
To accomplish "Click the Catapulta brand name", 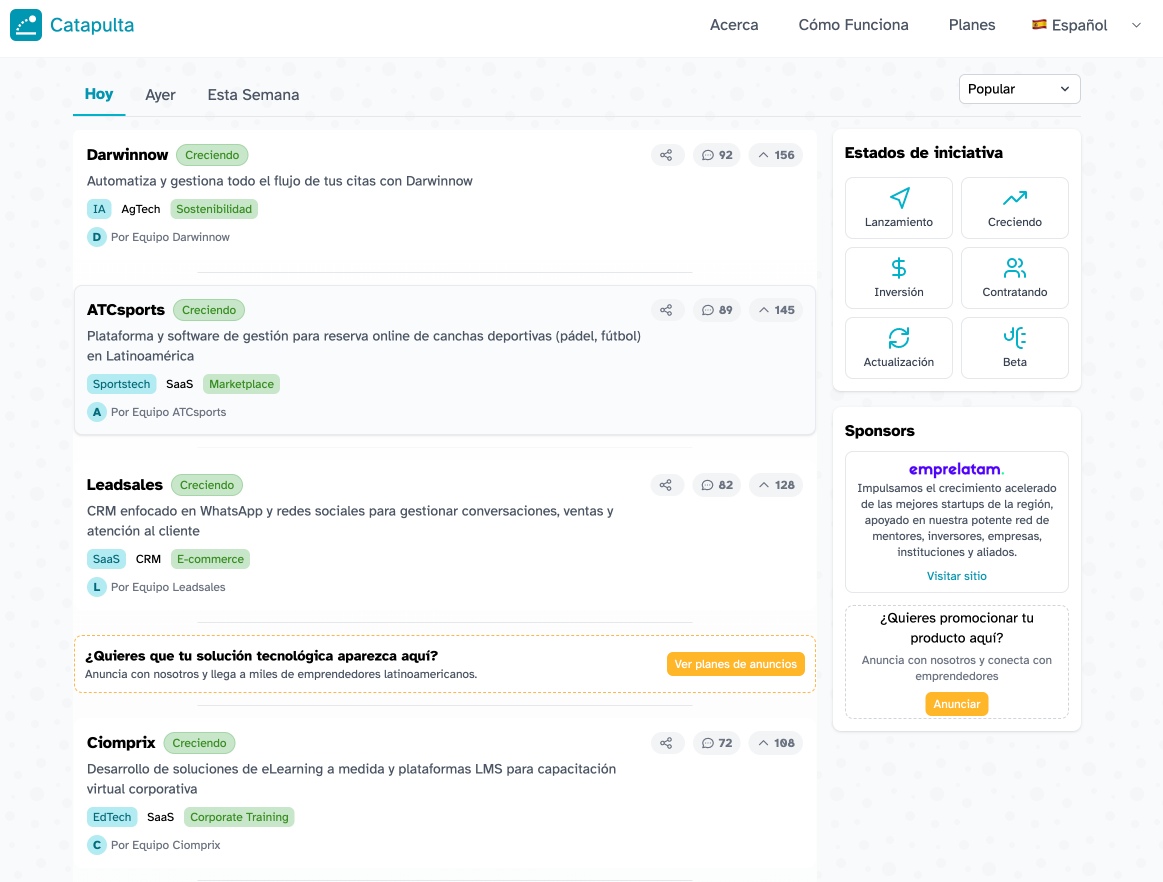I will (92, 25).
